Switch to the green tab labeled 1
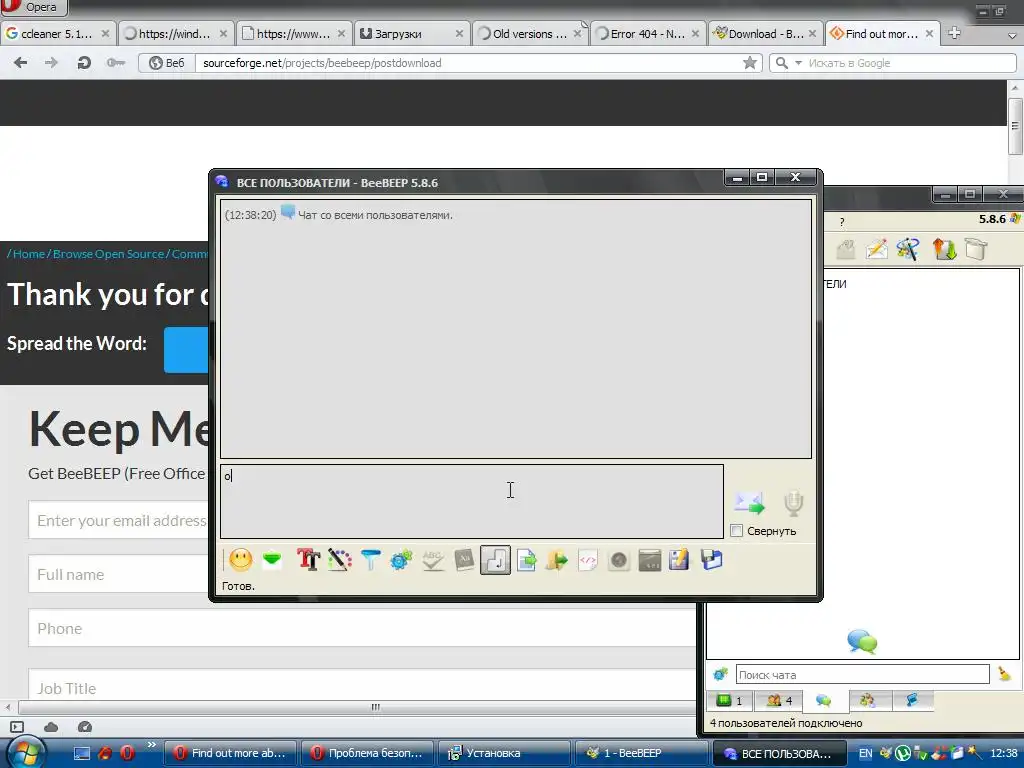The height and width of the screenshot is (768, 1024). [730, 701]
